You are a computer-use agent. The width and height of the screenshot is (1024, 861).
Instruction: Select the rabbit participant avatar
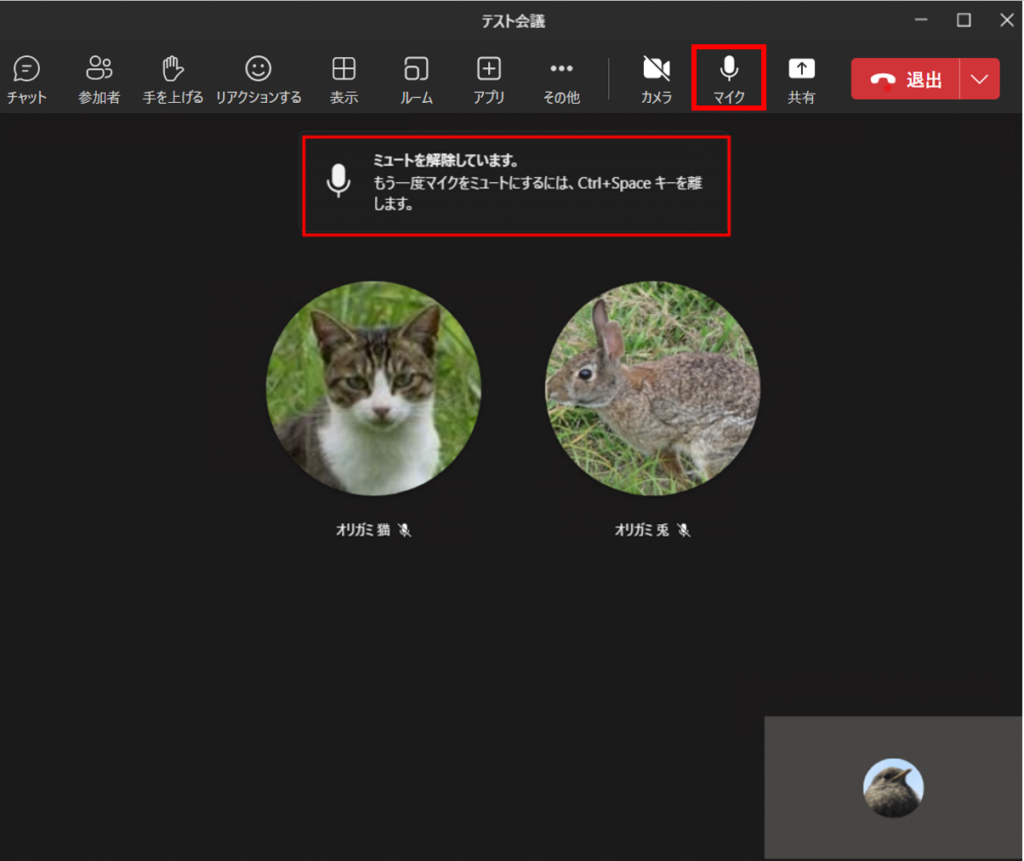pyautogui.click(x=652, y=388)
